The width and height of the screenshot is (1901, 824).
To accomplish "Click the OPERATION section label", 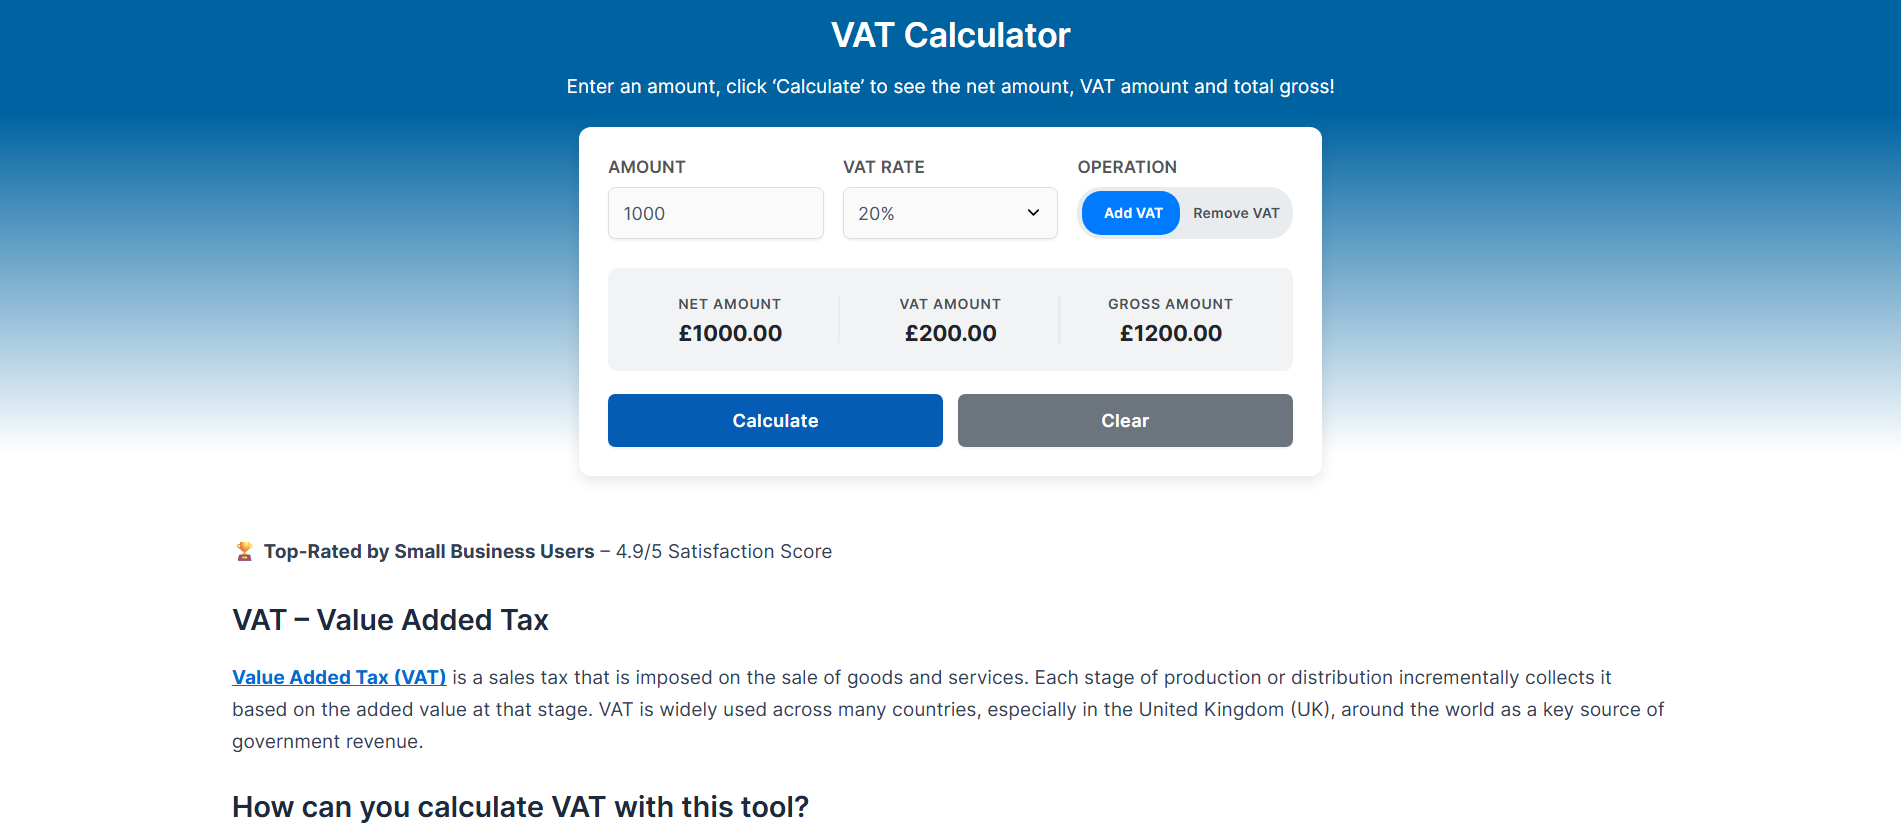I will tap(1127, 166).
